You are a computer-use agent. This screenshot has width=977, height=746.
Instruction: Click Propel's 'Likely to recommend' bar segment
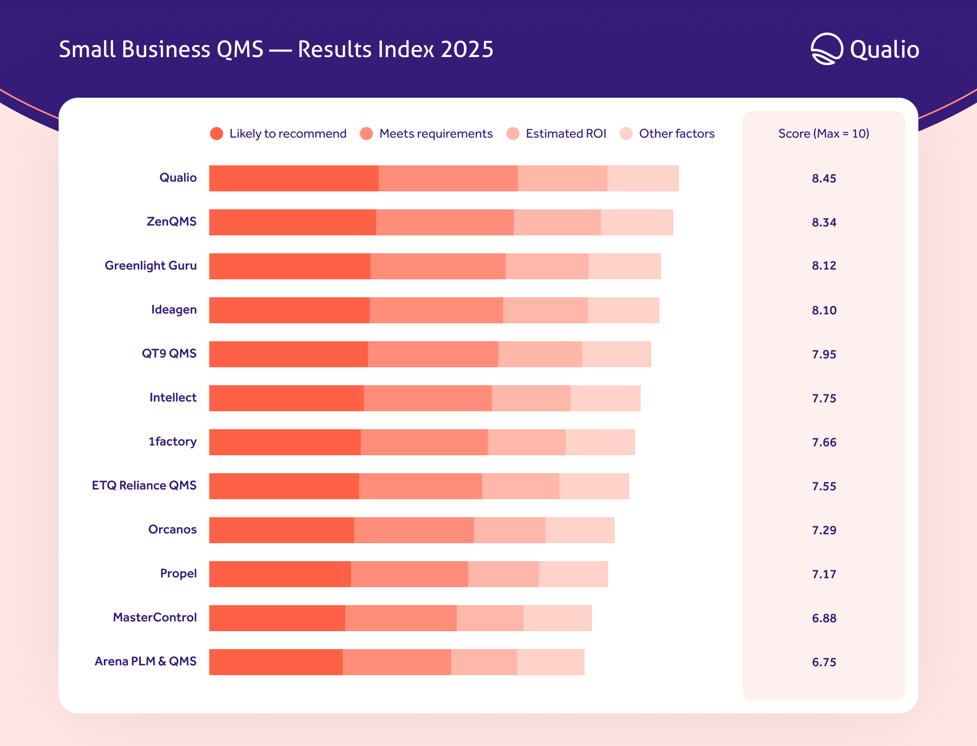point(280,574)
